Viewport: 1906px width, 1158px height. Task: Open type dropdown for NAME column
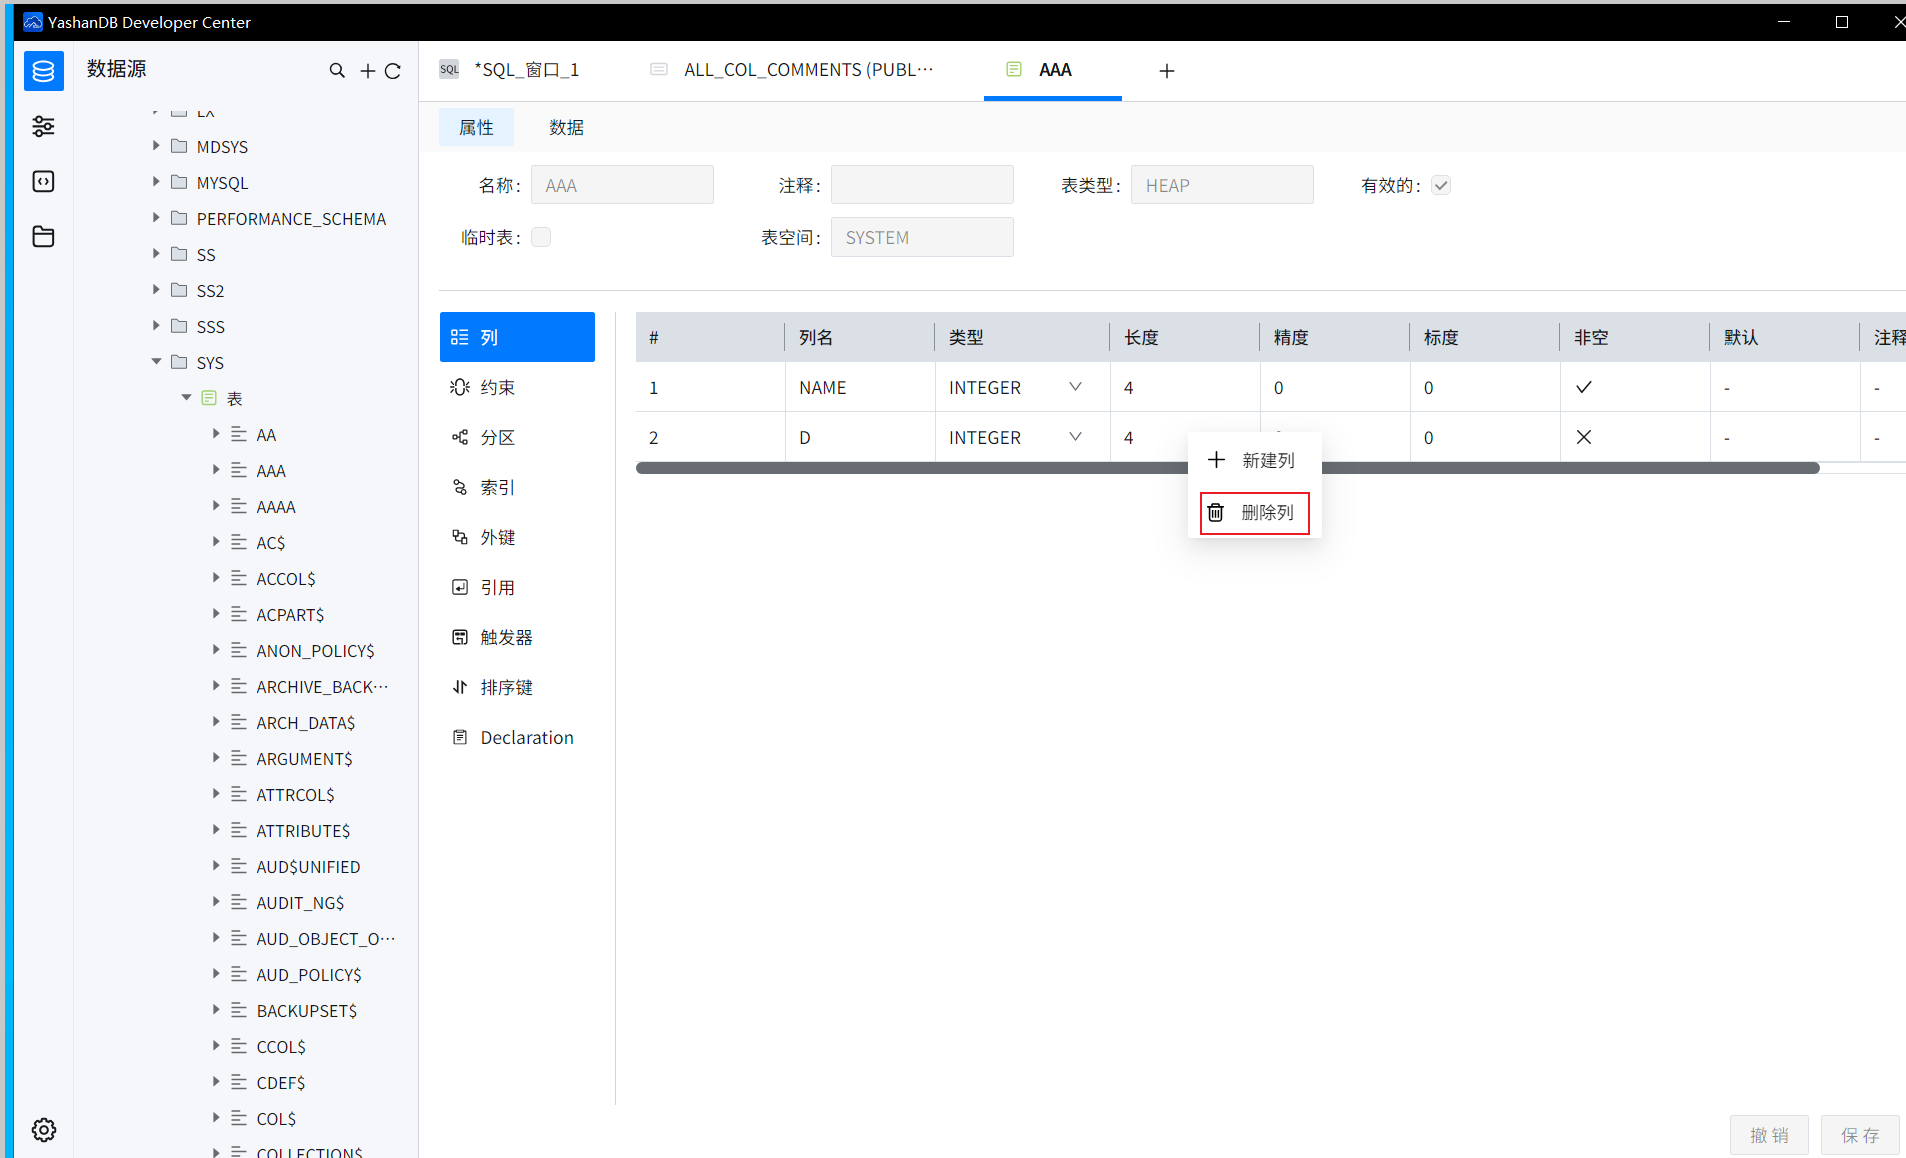point(1075,387)
